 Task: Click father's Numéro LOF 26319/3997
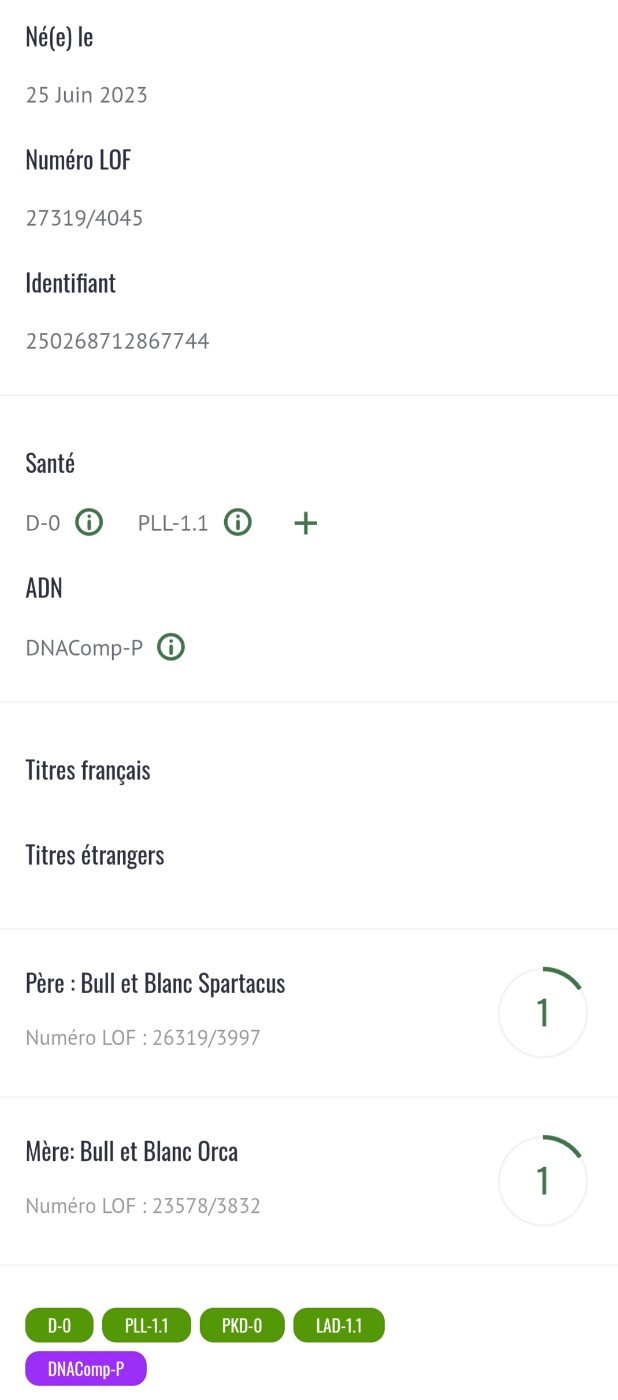point(143,1038)
